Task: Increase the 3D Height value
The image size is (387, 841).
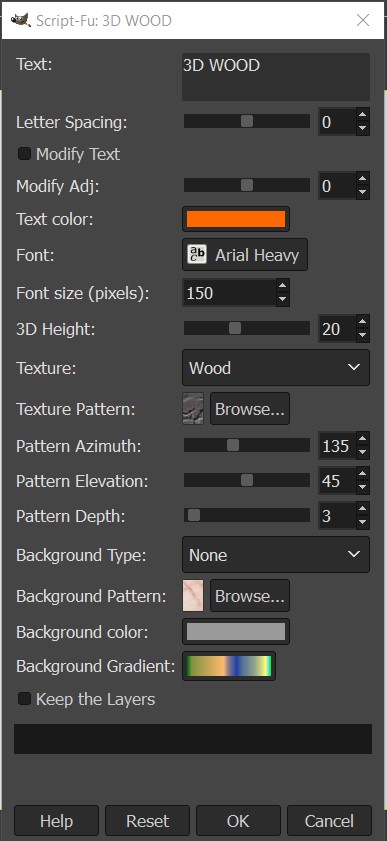Action: [363, 321]
